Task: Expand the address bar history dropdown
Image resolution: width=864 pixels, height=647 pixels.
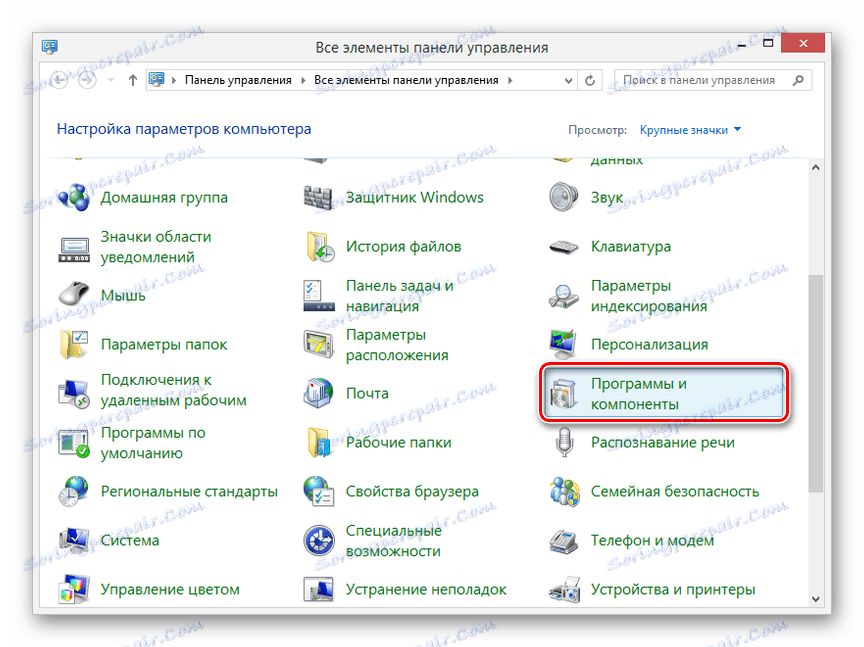Action: 569,80
